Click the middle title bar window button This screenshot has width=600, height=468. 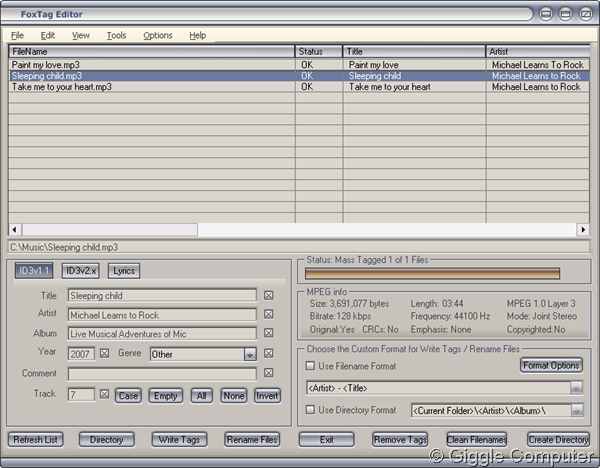[566, 14]
